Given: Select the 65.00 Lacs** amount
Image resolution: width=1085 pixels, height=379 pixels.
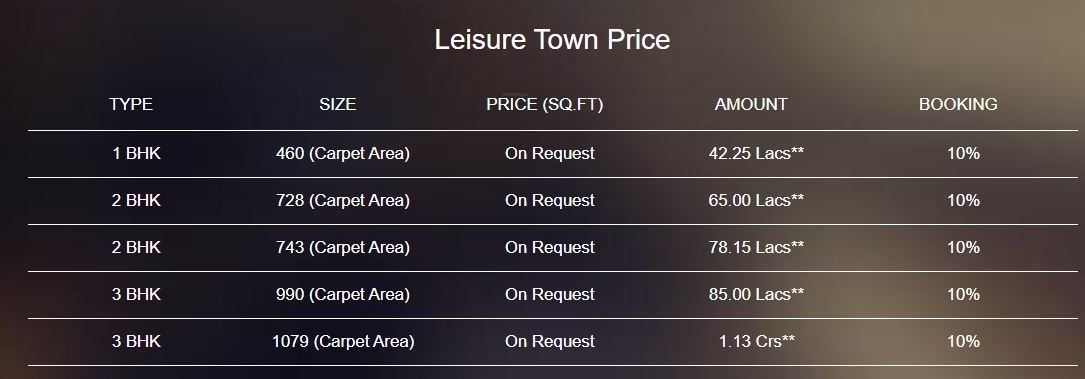Looking at the screenshot, I should click(x=756, y=201).
